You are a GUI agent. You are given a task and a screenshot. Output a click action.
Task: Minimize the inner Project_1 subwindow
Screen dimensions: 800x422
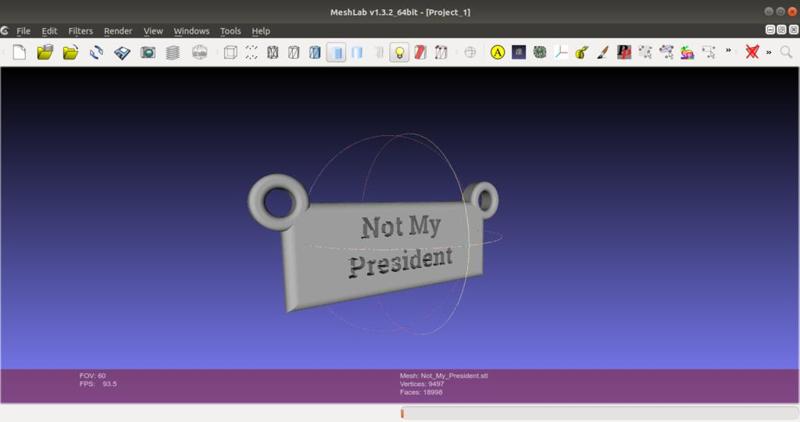tap(770, 30)
